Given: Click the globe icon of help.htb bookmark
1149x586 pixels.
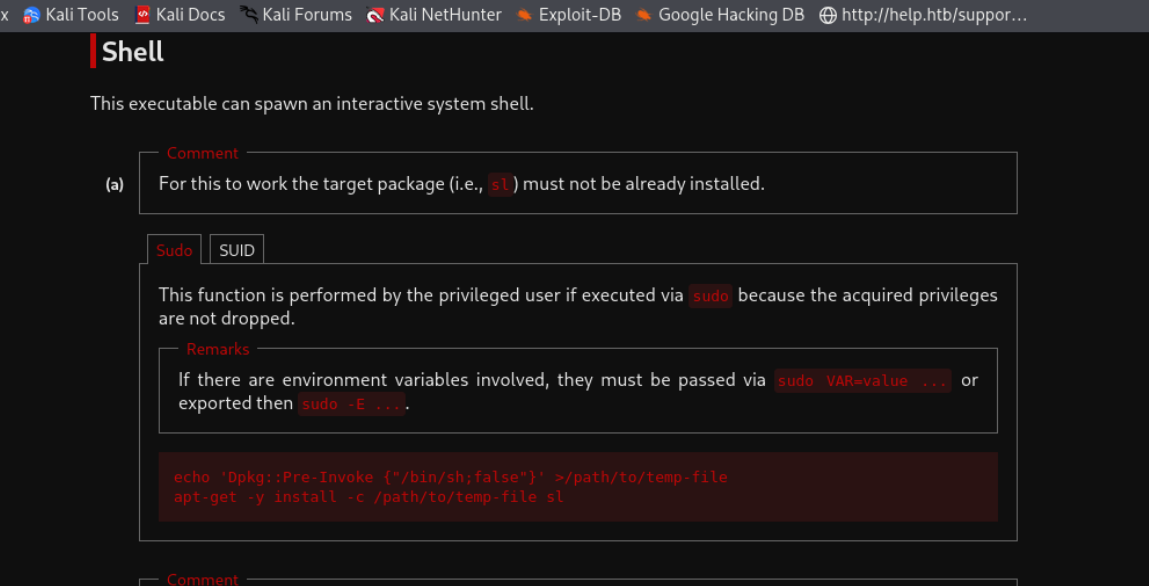Looking at the screenshot, I should point(827,15).
